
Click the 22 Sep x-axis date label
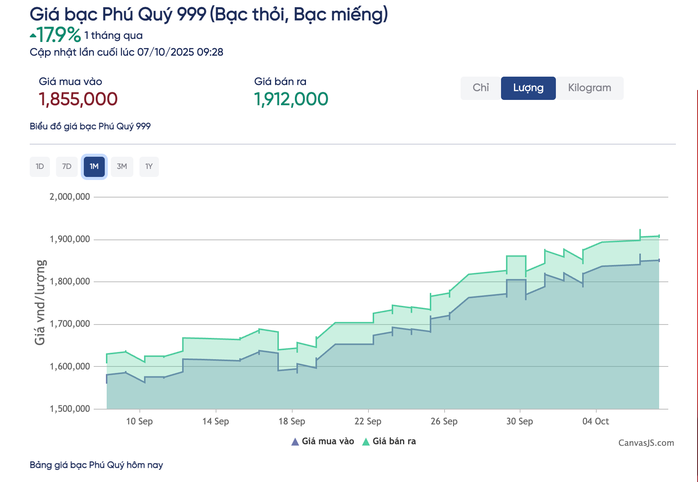click(x=367, y=421)
